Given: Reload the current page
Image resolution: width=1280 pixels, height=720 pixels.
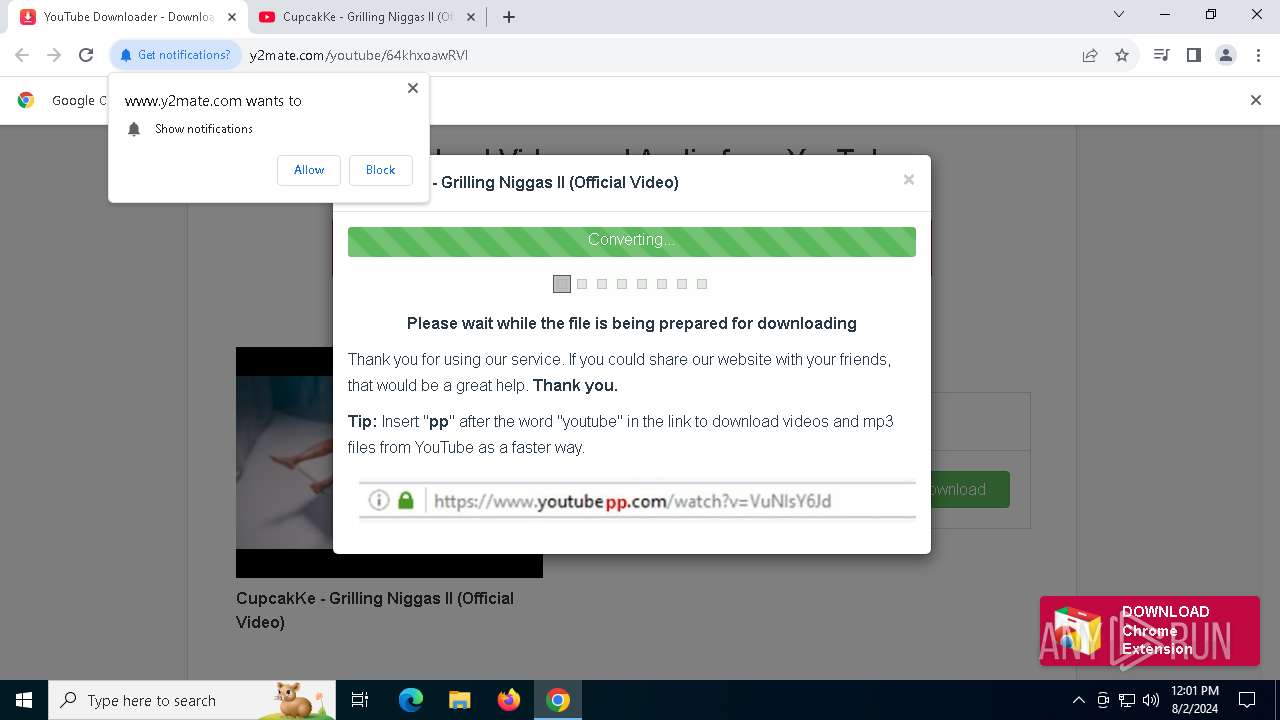Looking at the screenshot, I should 86,55.
